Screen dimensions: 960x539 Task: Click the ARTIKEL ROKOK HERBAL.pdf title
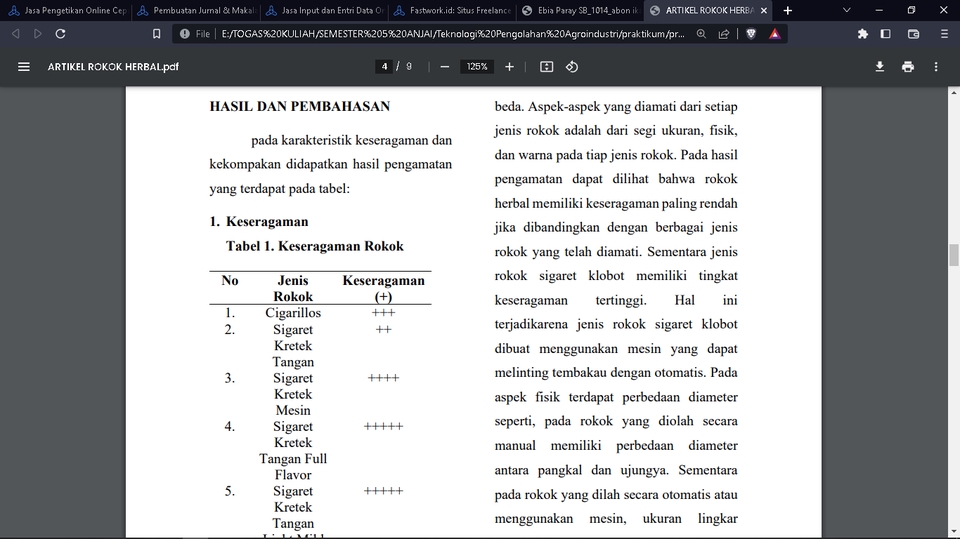[x=113, y=67]
